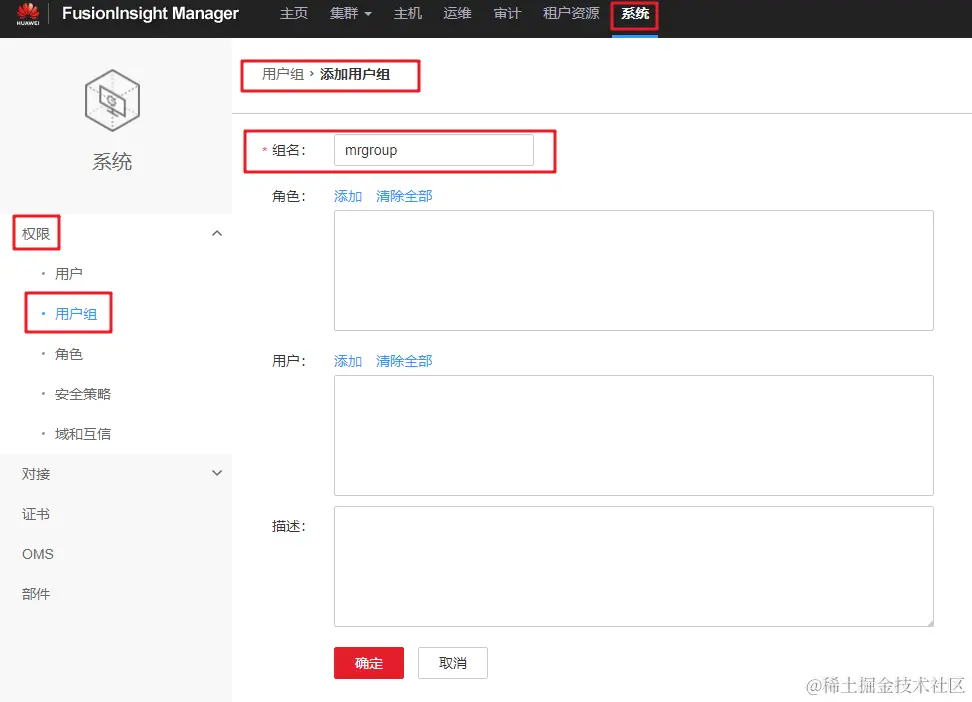This screenshot has height=702, width=972.
Task: Click FusionInsight Manager title
Action: pyautogui.click(x=150, y=14)
